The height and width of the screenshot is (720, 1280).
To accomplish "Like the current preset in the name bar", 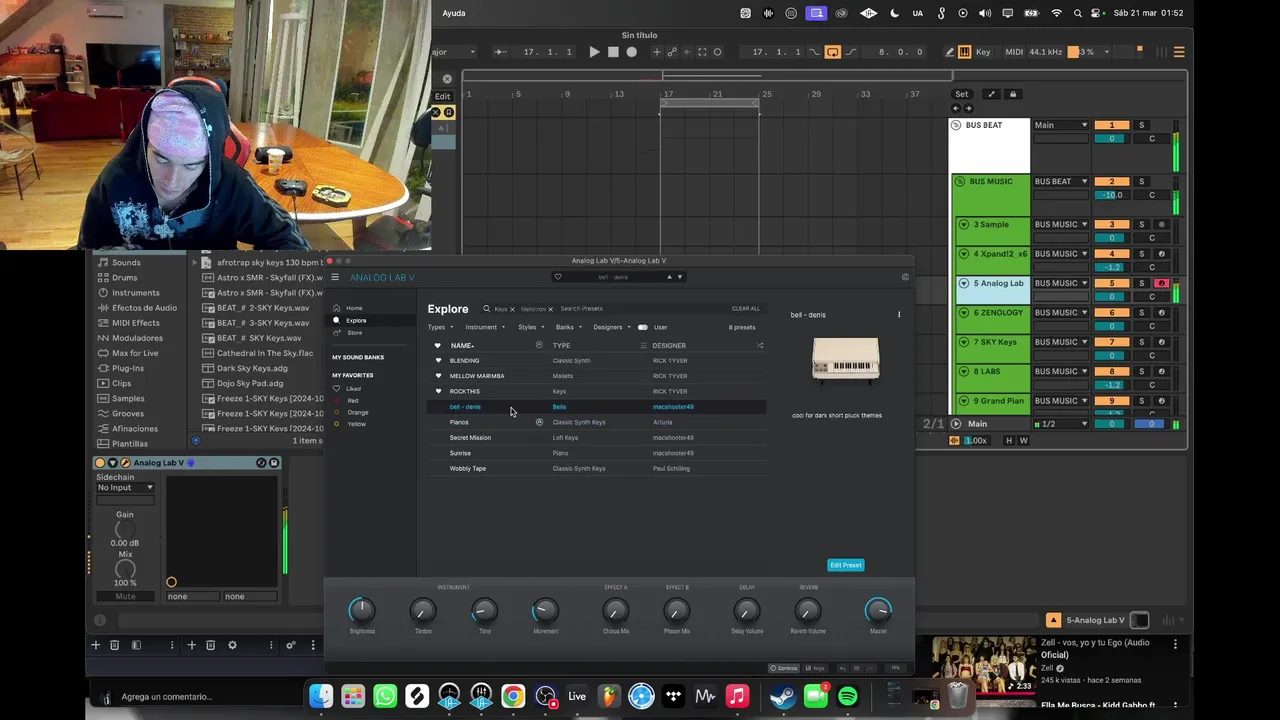I will (x=558, y=277).
